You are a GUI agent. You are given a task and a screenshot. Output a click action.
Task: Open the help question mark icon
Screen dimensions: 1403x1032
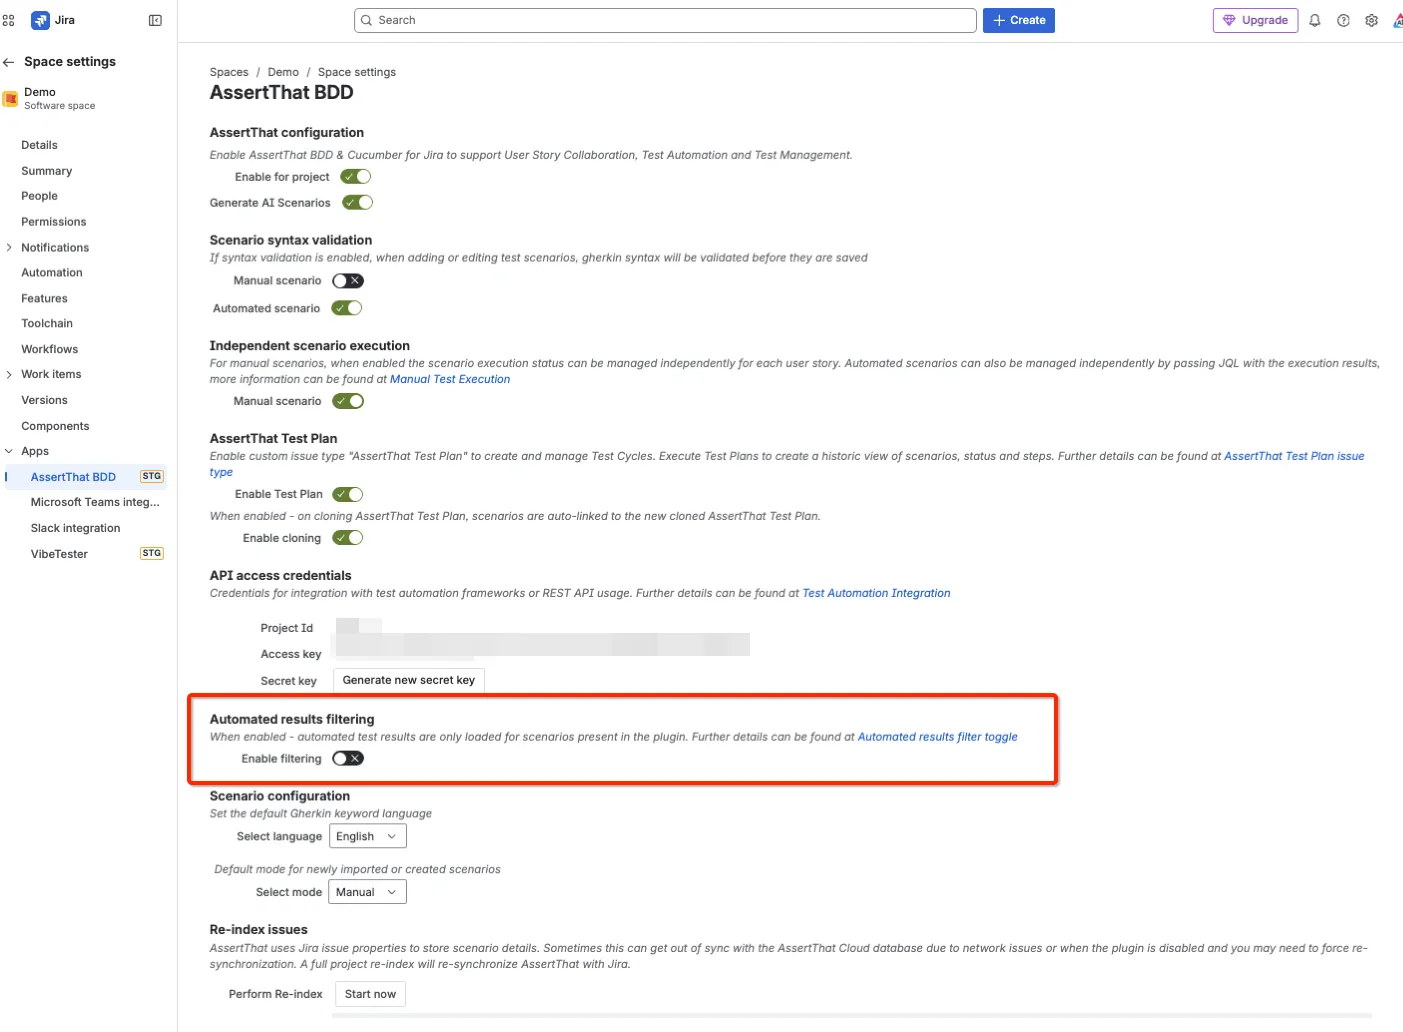click(1343, 20)
